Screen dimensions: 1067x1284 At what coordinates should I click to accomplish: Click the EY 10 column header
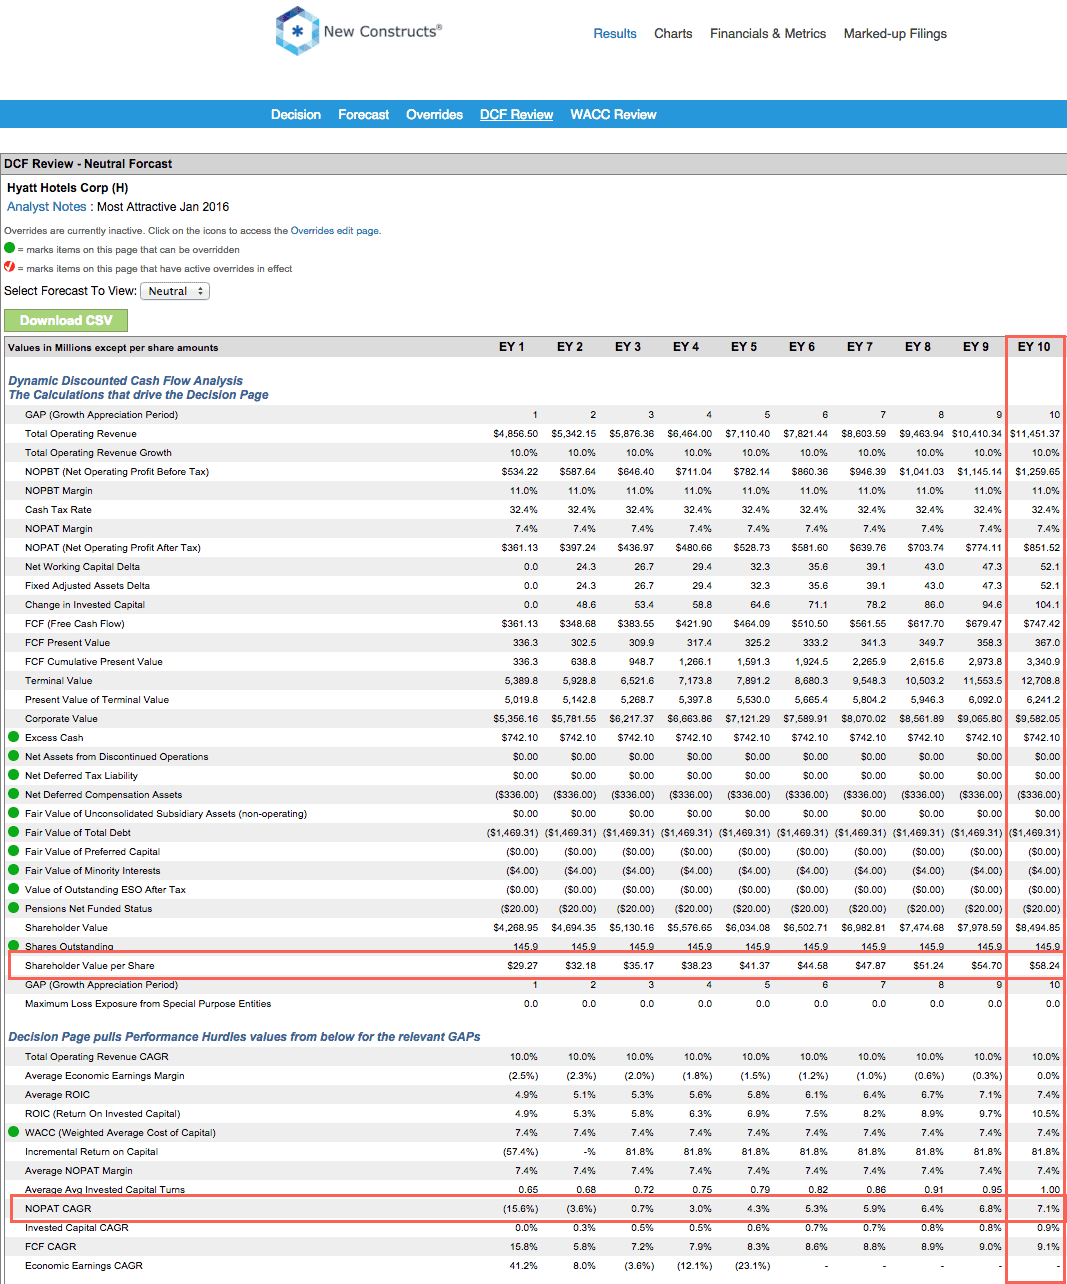[x=1034, y=347]
